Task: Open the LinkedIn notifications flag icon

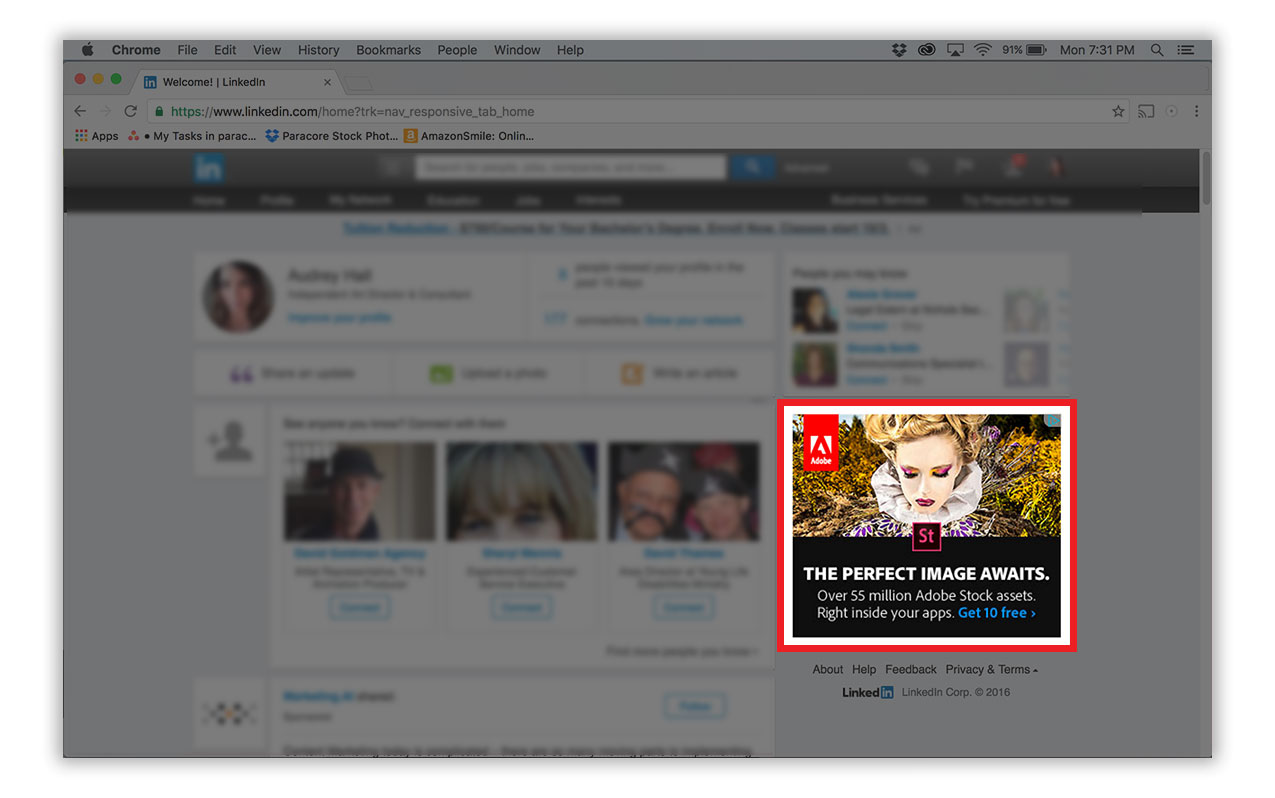Action: 966,167
